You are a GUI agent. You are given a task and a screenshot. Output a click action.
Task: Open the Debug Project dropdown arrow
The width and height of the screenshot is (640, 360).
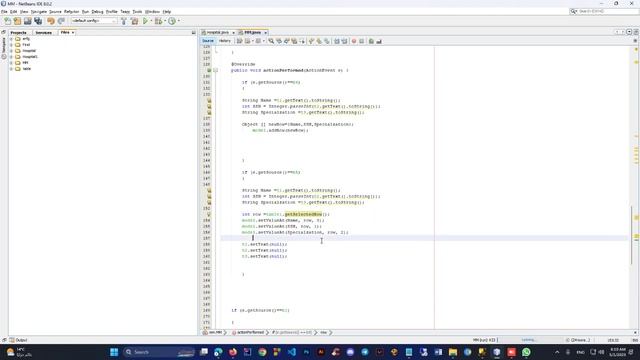pyautogui.click(x=164, y=21)
